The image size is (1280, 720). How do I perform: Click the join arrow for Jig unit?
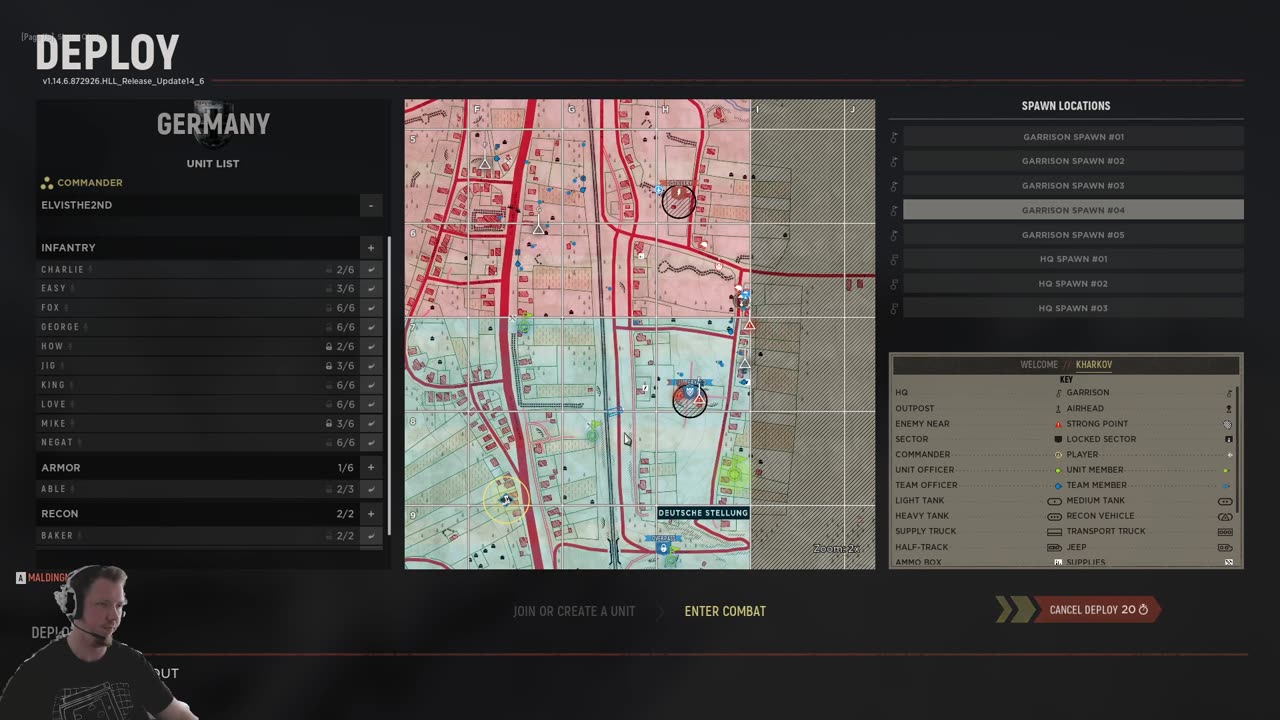point(371,366)
